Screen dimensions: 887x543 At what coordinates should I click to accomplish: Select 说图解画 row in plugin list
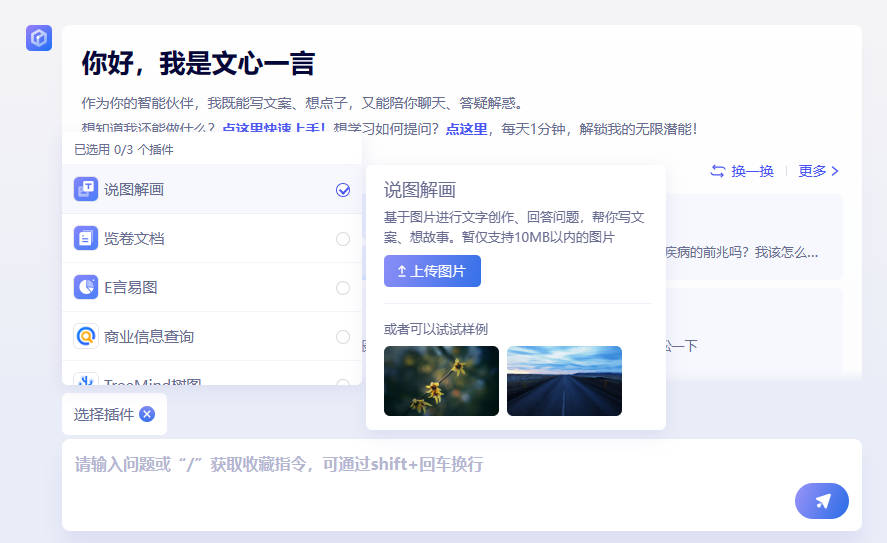click(x=212, y=189)
